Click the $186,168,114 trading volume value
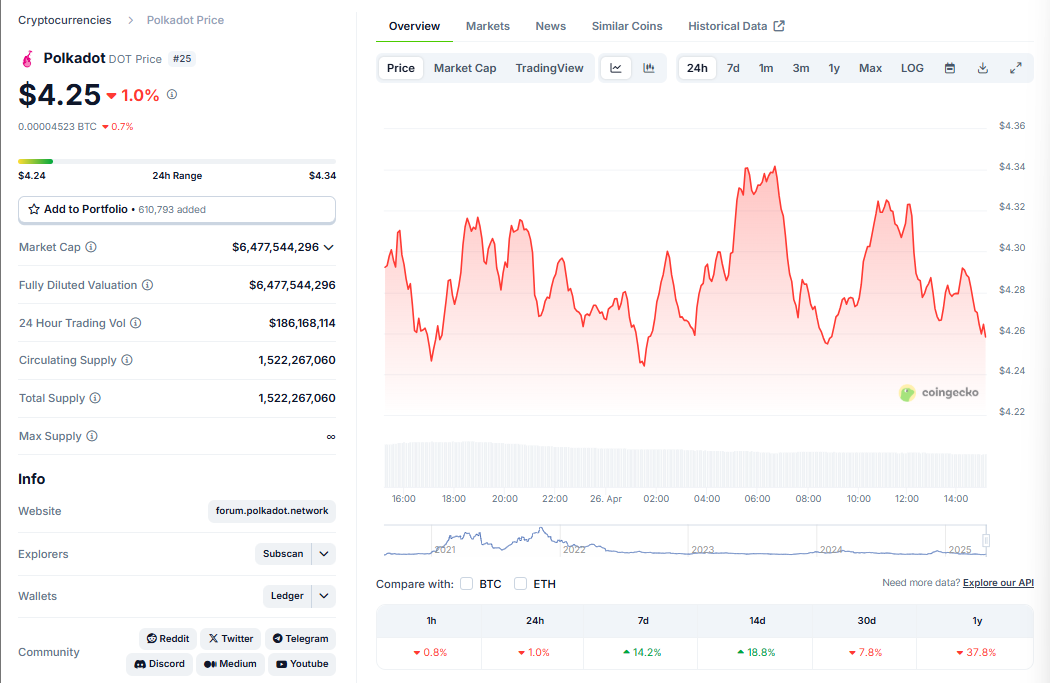Viewport: 1050px width, 683px height. (302, 323)
